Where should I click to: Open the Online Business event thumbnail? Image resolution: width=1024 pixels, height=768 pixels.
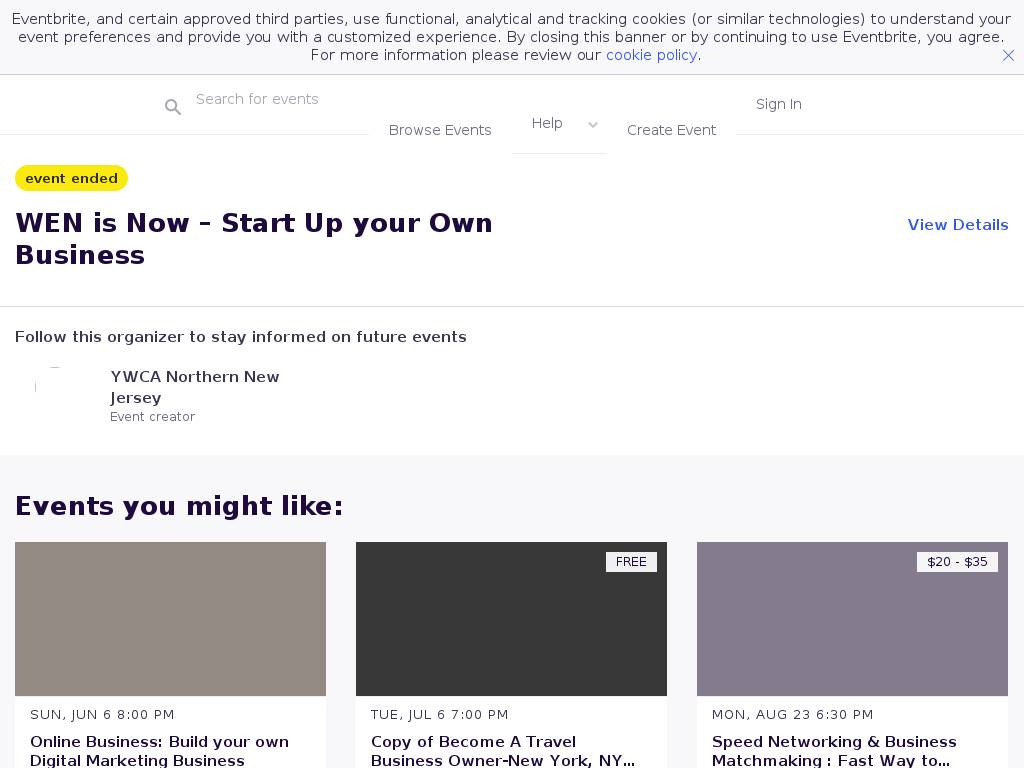(170, 619)
